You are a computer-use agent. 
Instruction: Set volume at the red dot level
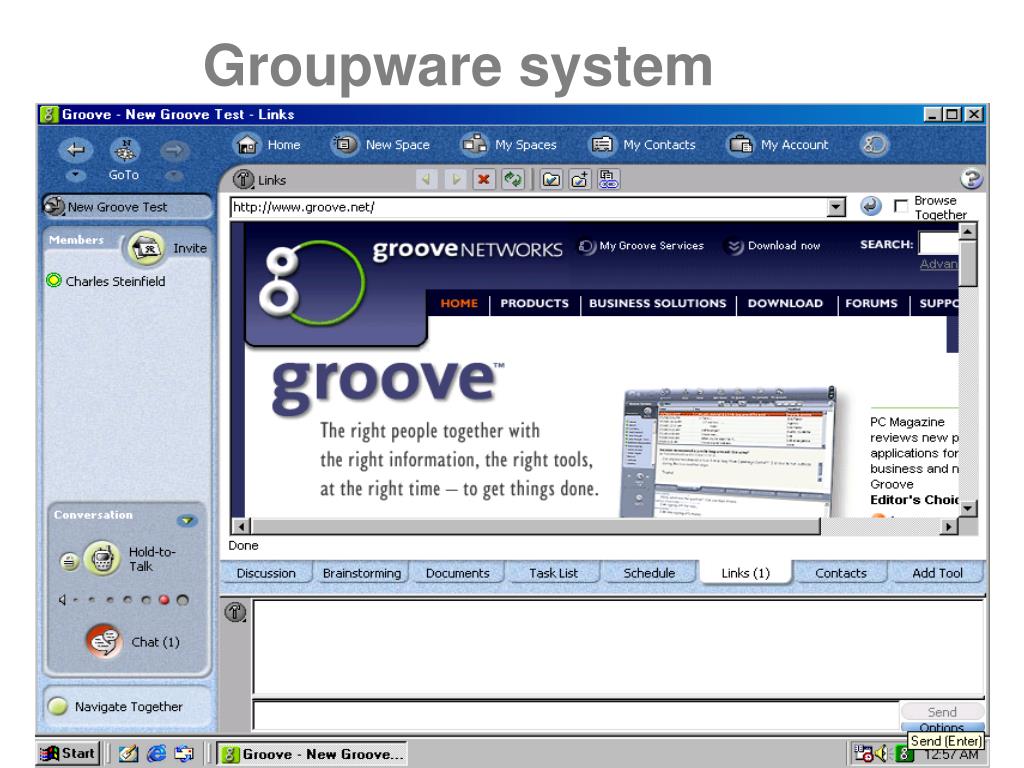point(164,600)
